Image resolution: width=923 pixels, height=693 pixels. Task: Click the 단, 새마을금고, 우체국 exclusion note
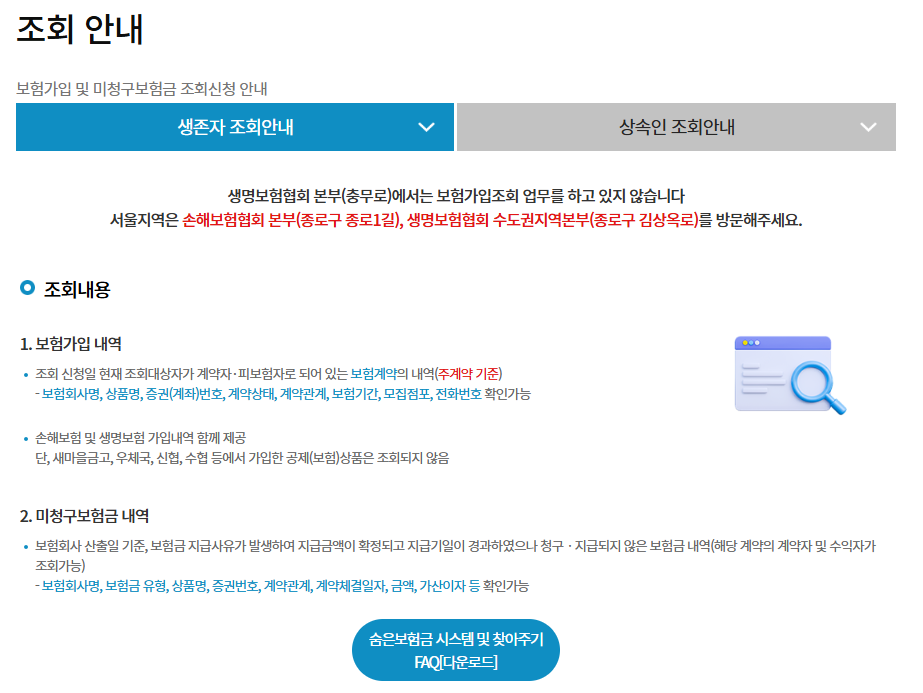(x=241, y=458)
